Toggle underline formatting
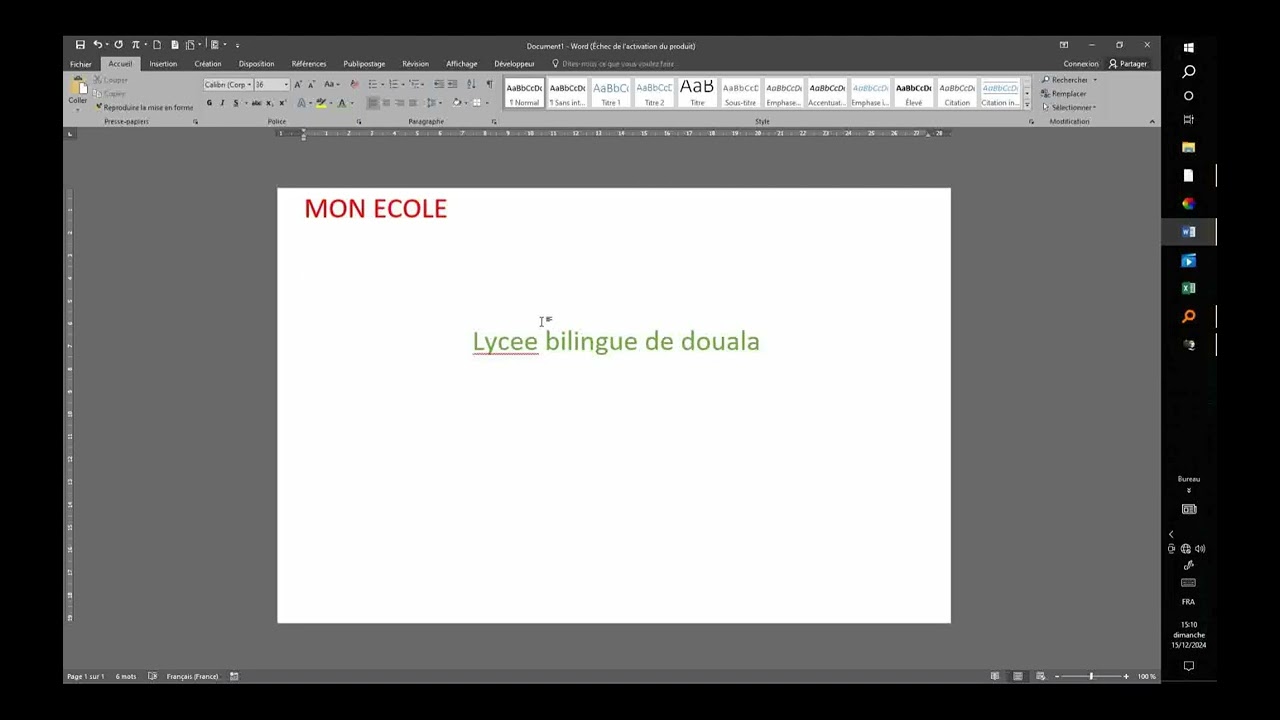 point(236,103)
